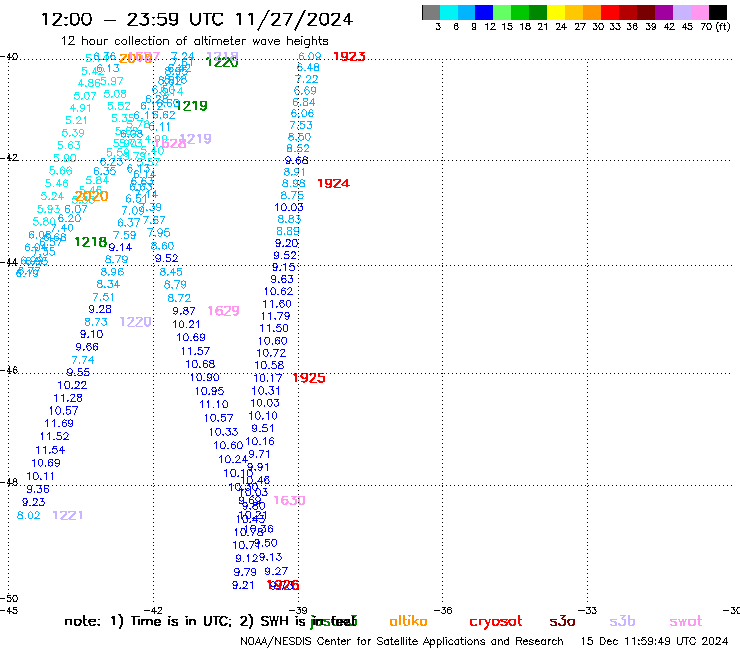Click the bright red swatch in the legend
740x650 pixels.
610,12
